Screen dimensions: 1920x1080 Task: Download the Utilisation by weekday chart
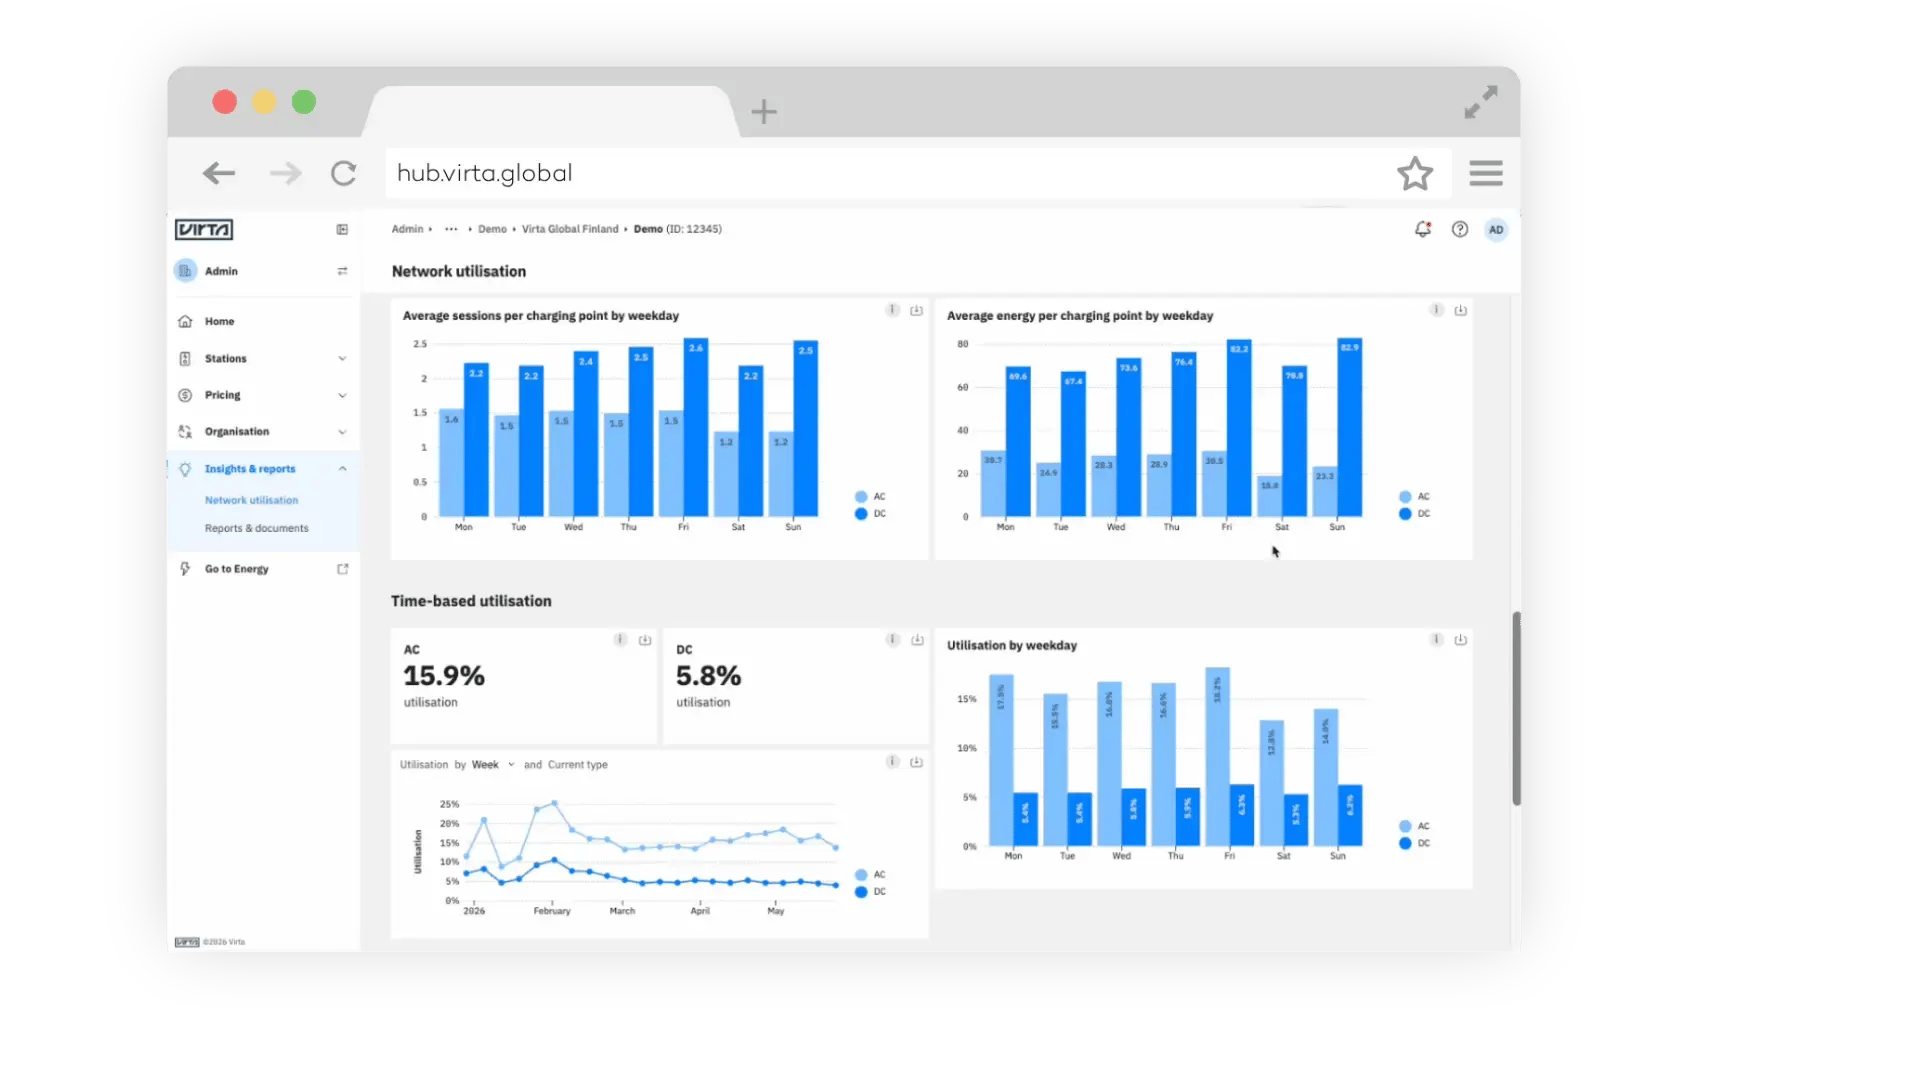coord(1460,640)
